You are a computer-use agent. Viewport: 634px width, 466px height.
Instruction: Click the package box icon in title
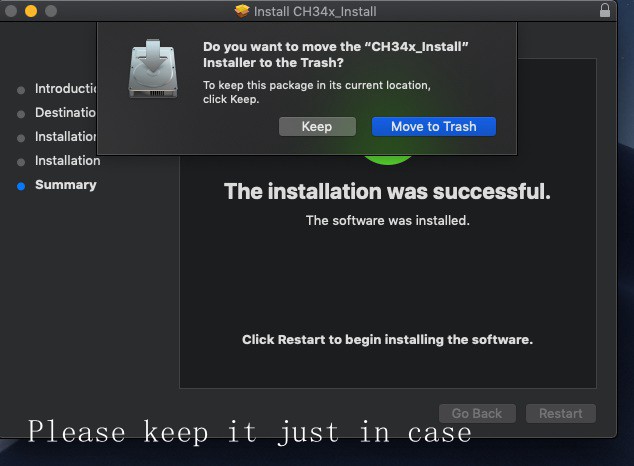tap(242, 11)
